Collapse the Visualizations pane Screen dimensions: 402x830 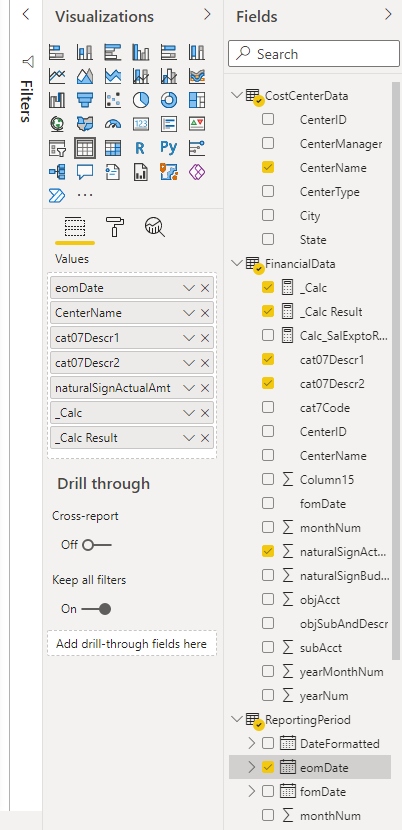point(207,14)
